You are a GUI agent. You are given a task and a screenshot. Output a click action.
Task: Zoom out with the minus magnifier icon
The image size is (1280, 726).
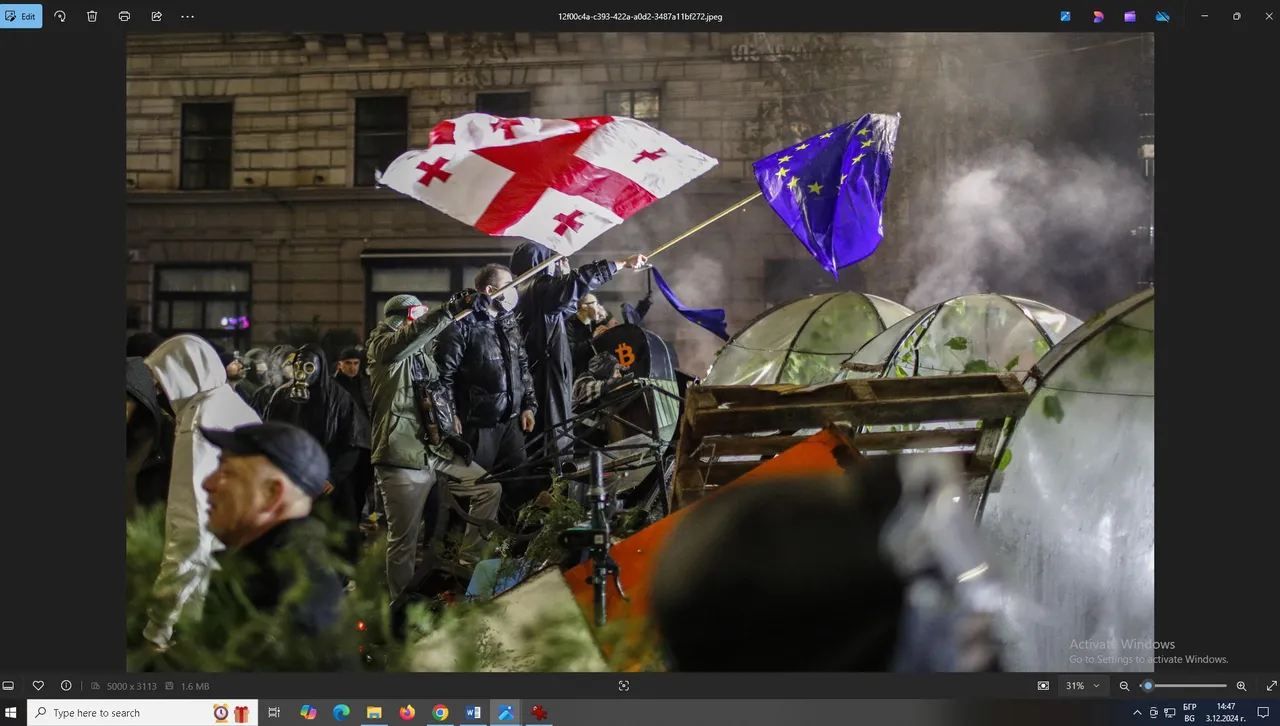tap(1124, 686)
